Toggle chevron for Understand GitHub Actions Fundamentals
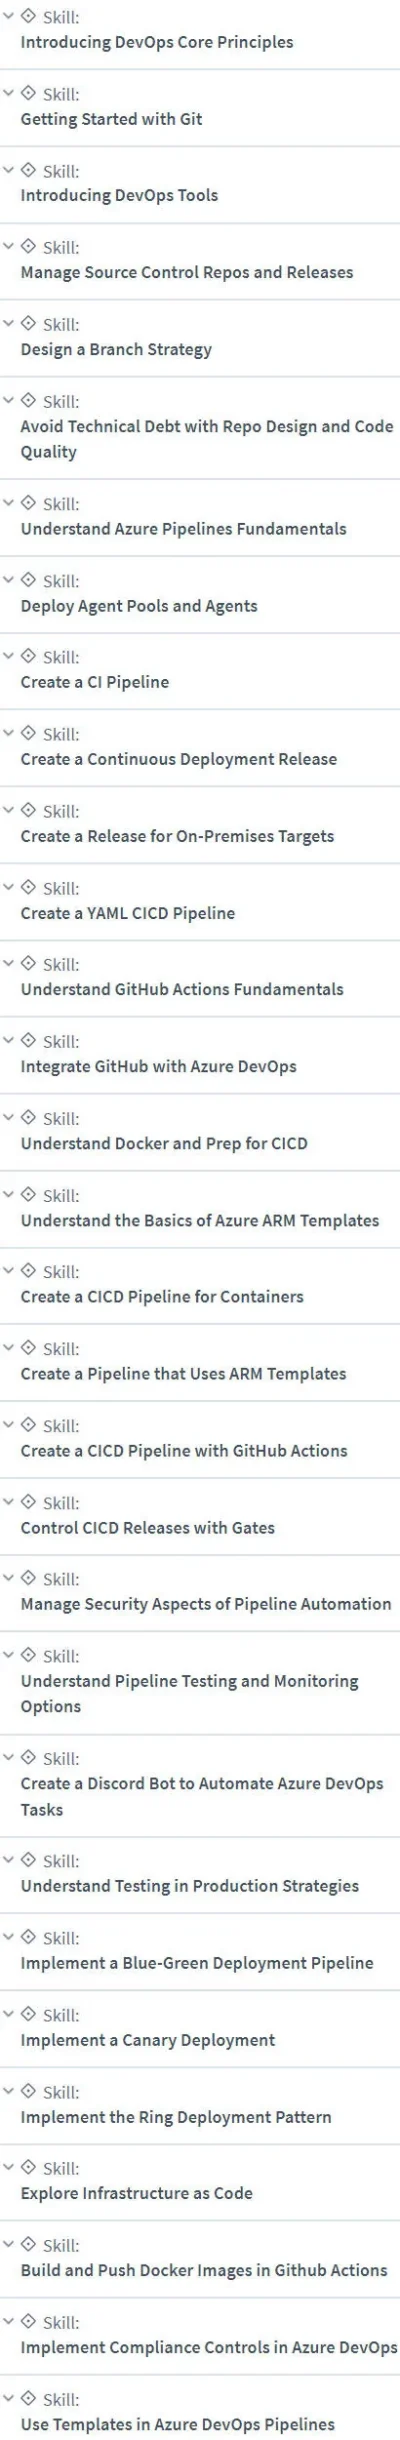The width and height of the screenshot is (400, 2440). pyautogui.click(x=9, y=964)
